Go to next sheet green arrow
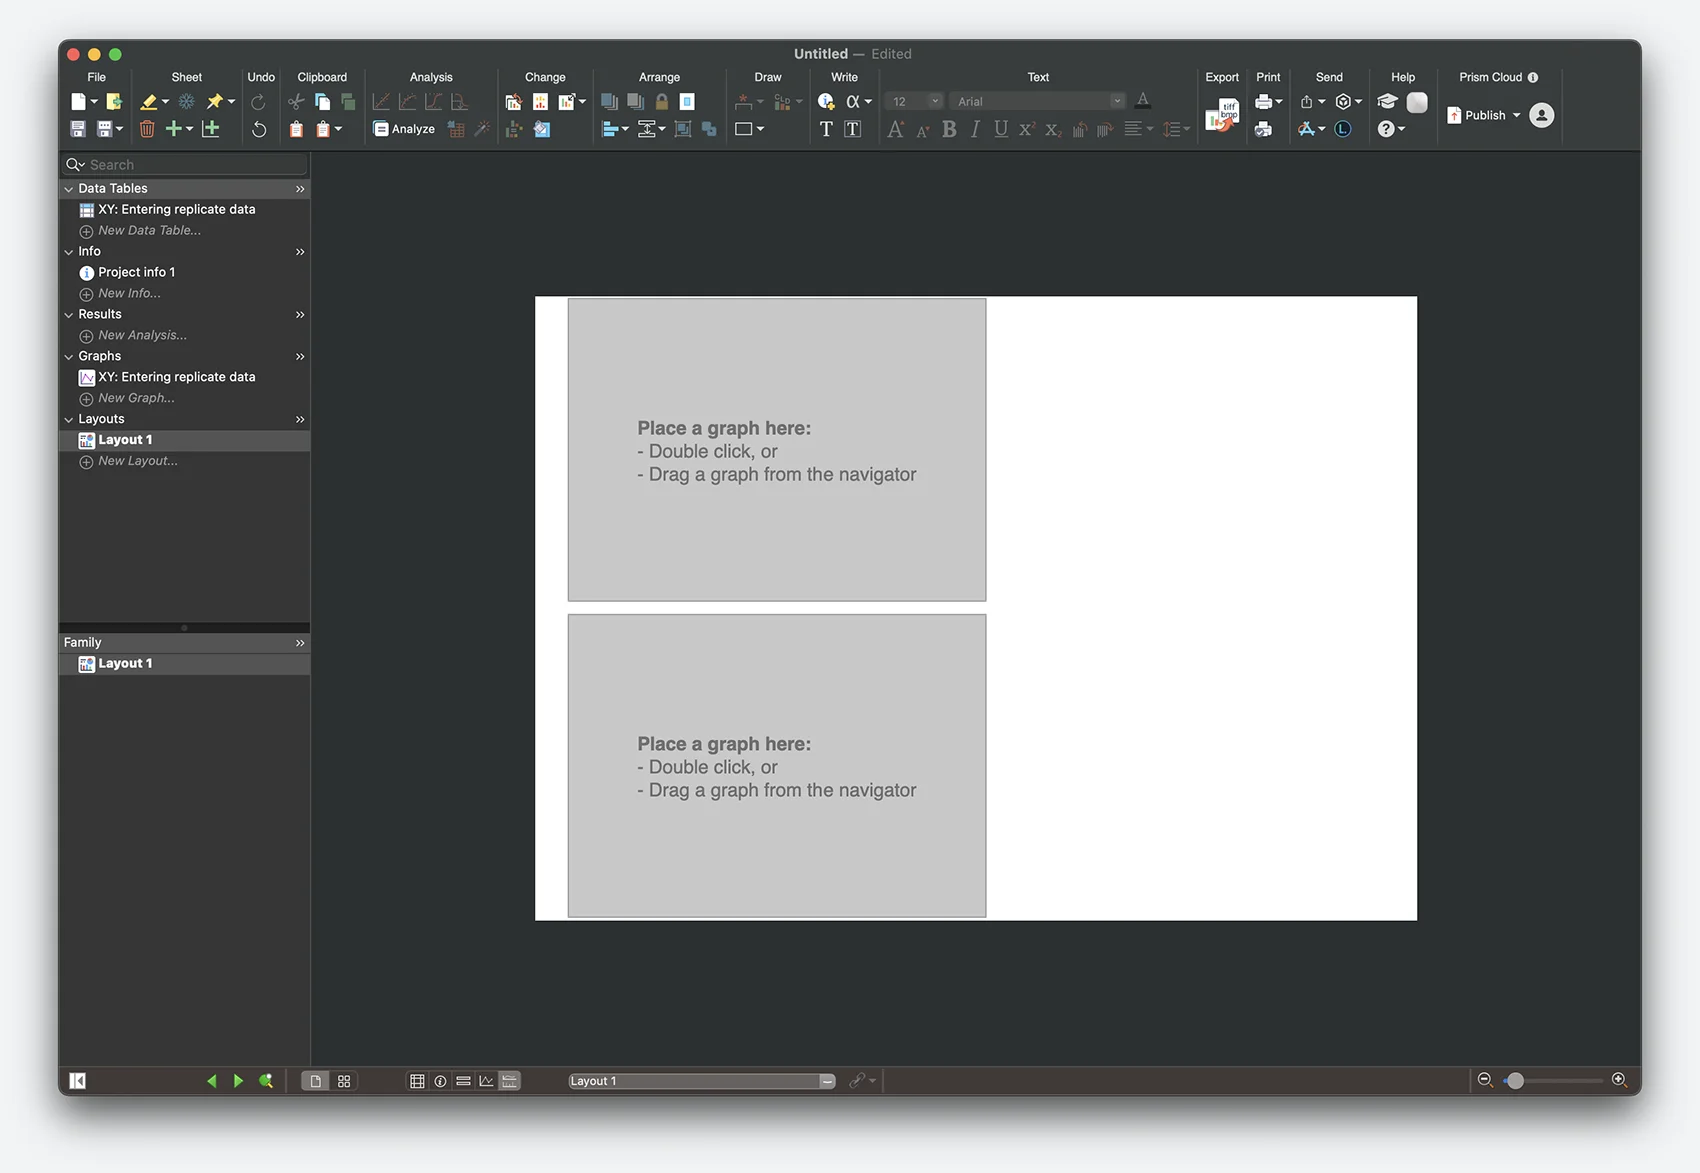Viewport: 1700px width, 1173px height. pyautogui.click(x=238, y=1080)
